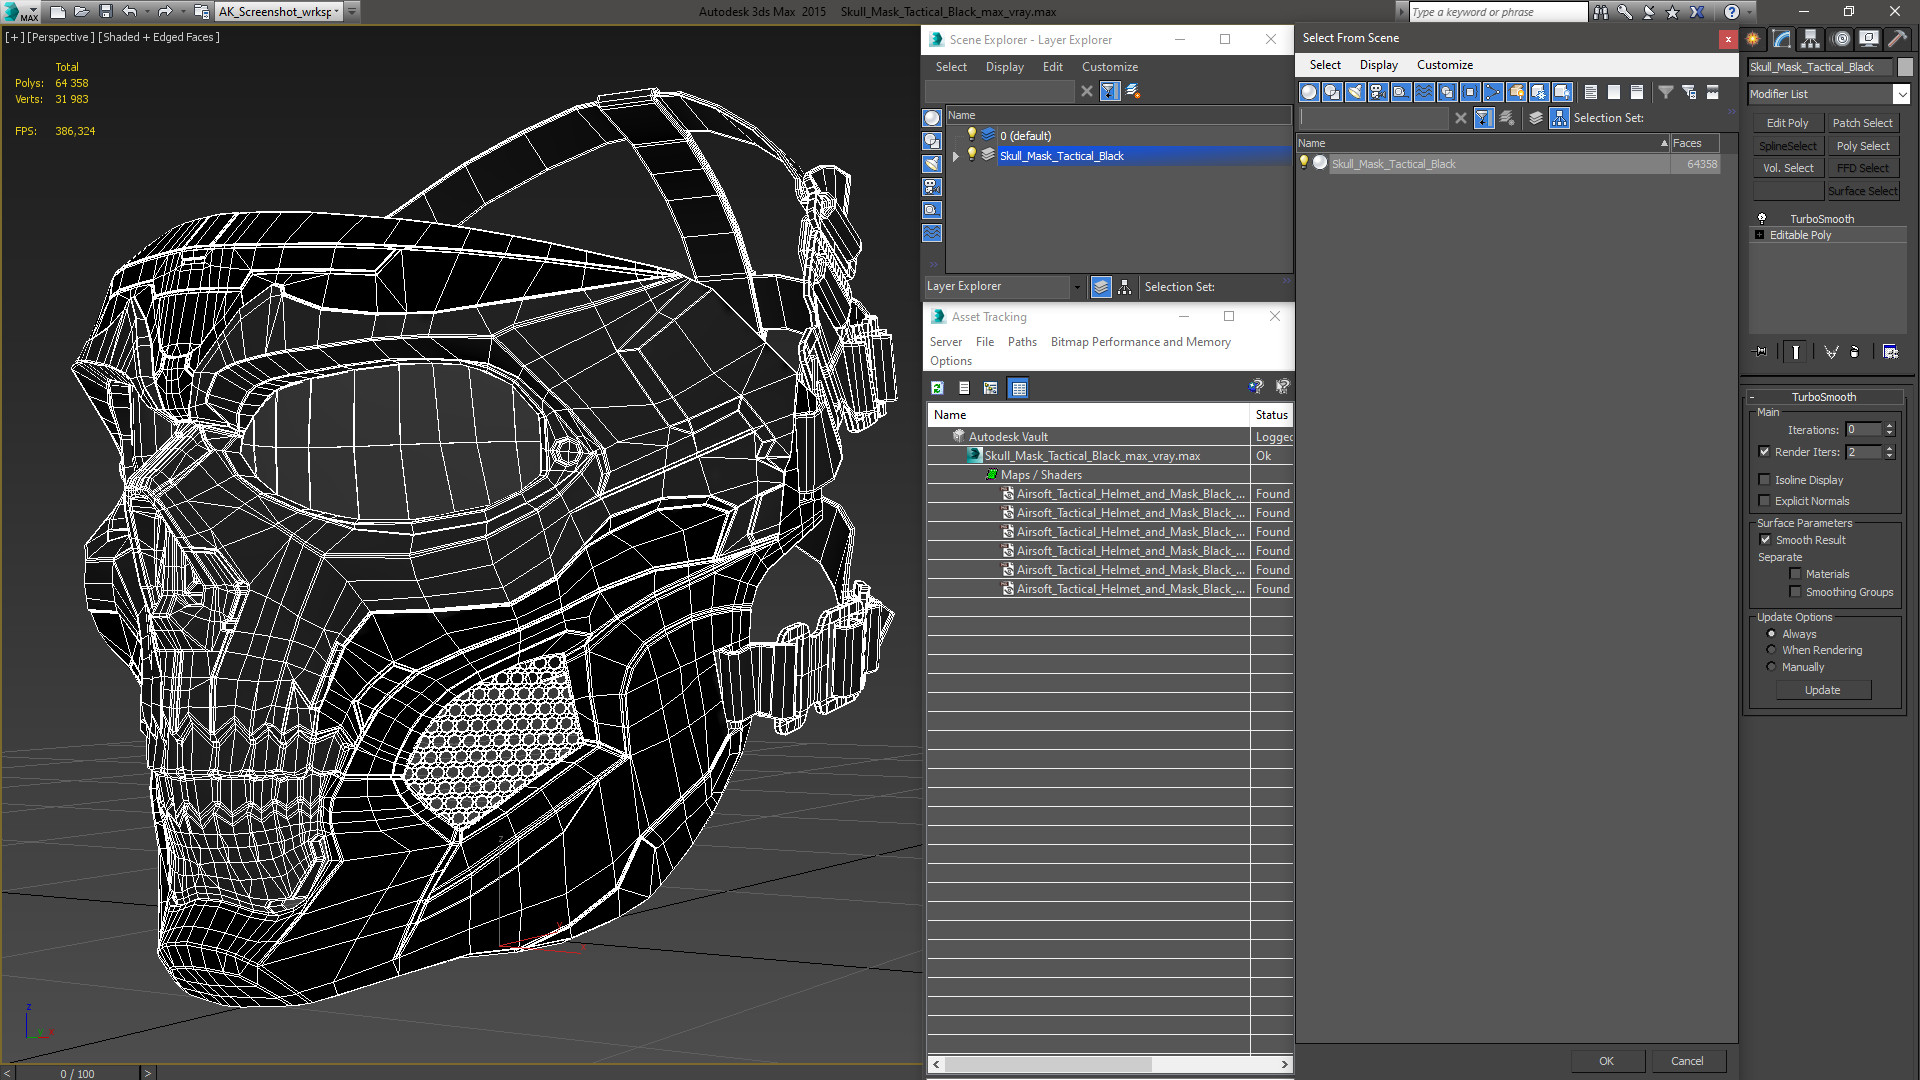Increase Iterations spinner arrow

pos(1889,426)
